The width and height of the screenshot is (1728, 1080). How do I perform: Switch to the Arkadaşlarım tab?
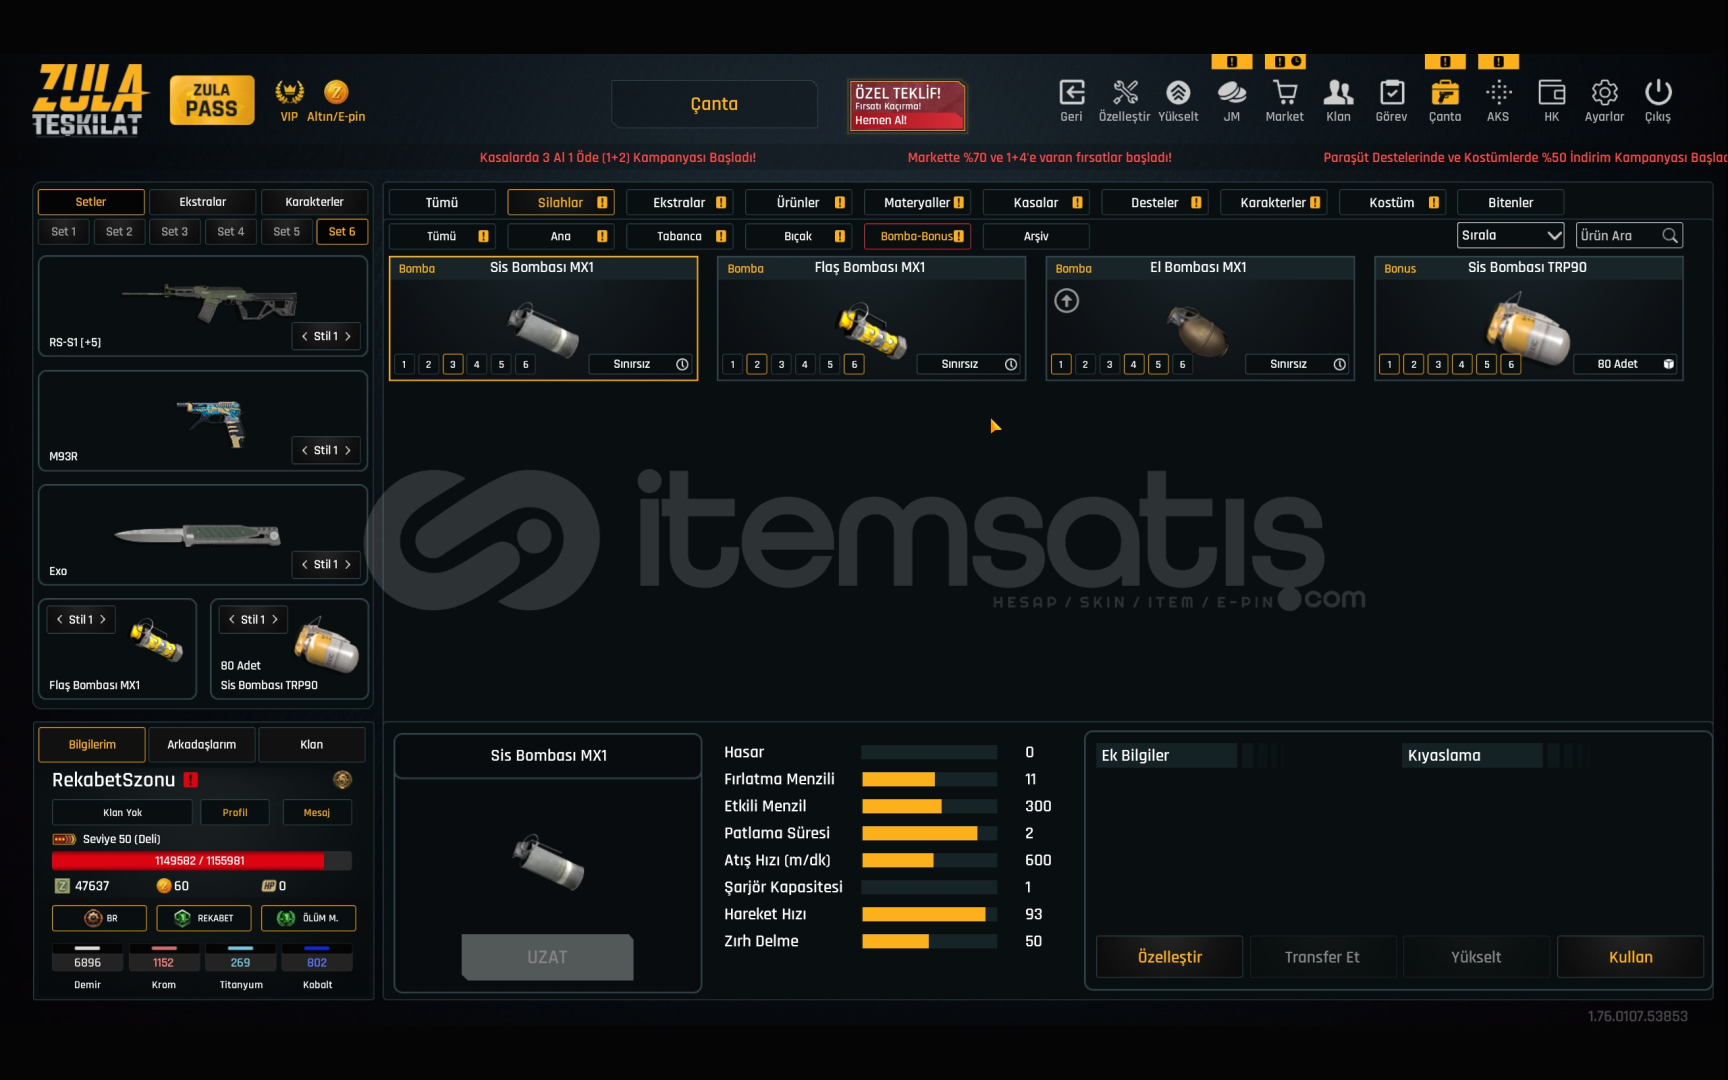202,745
